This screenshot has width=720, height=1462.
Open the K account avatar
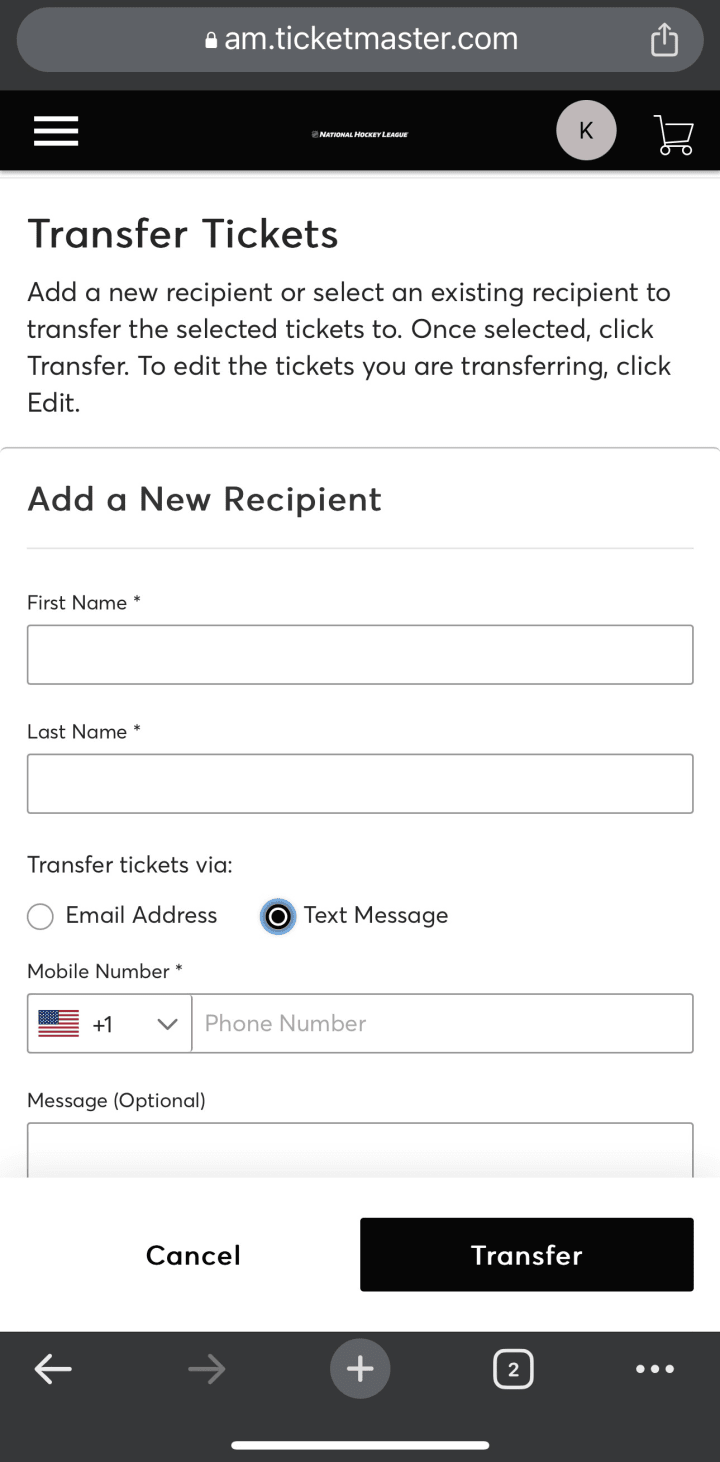pyautogui.click(x=586, y=131)
